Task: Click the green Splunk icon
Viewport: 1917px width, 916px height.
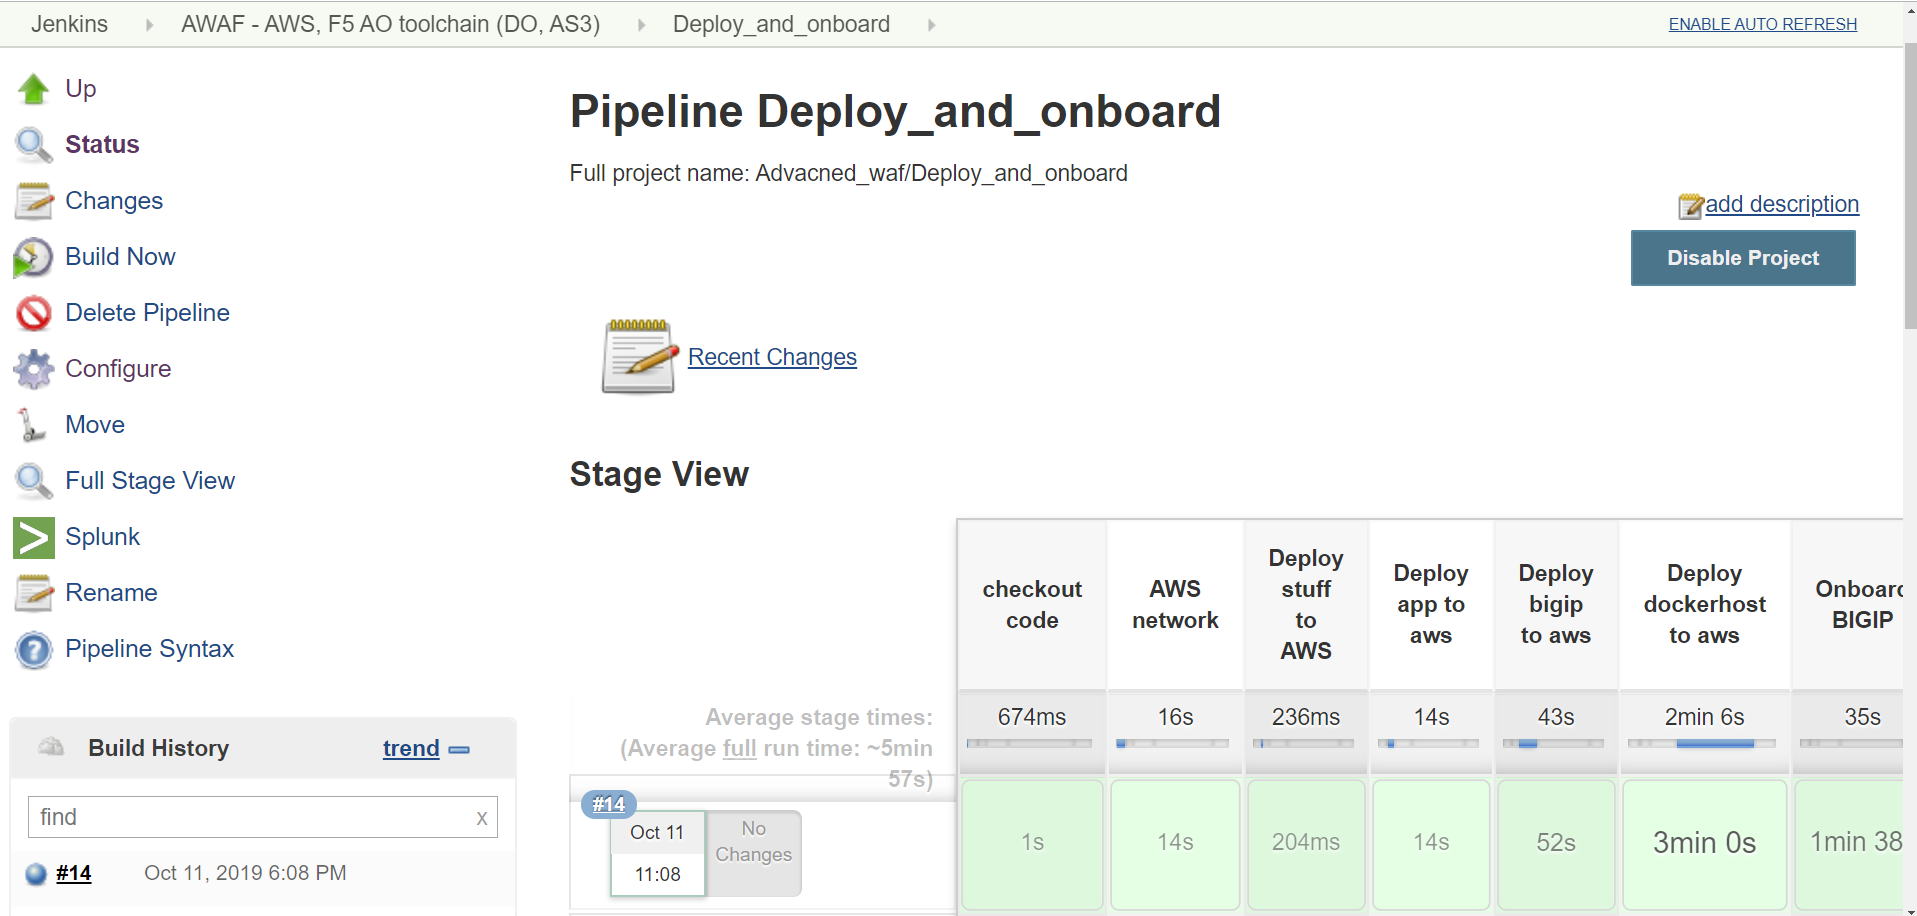Action: point(33,537)
